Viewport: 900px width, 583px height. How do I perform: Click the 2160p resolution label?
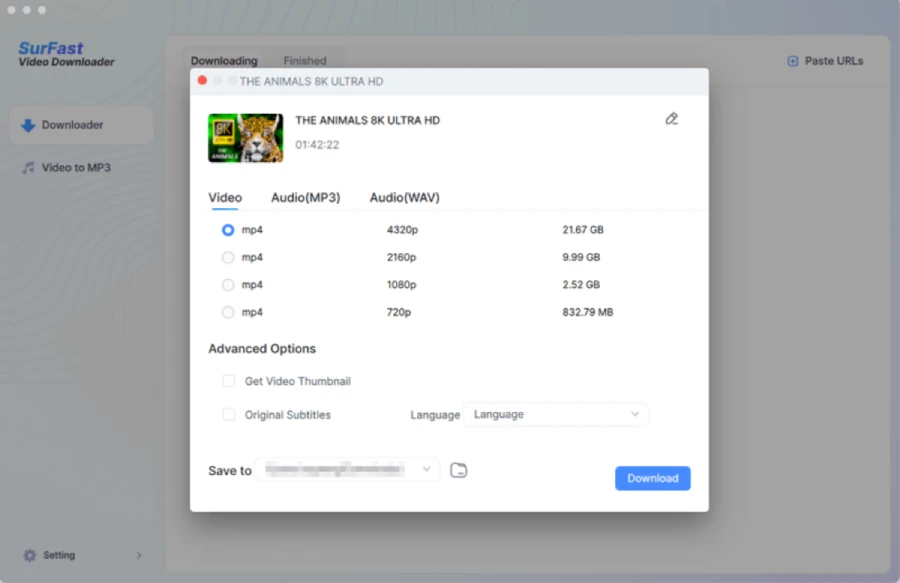click(401, 257)
